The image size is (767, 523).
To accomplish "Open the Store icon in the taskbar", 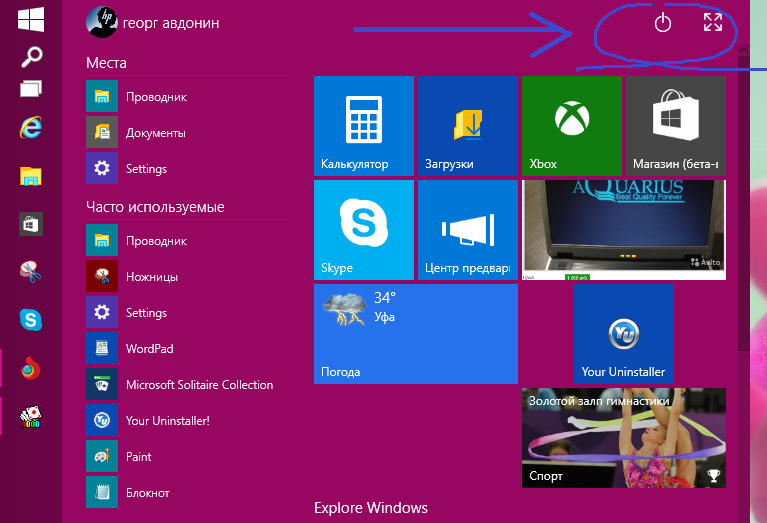I will pyautogui.click(x=31, y=224).
